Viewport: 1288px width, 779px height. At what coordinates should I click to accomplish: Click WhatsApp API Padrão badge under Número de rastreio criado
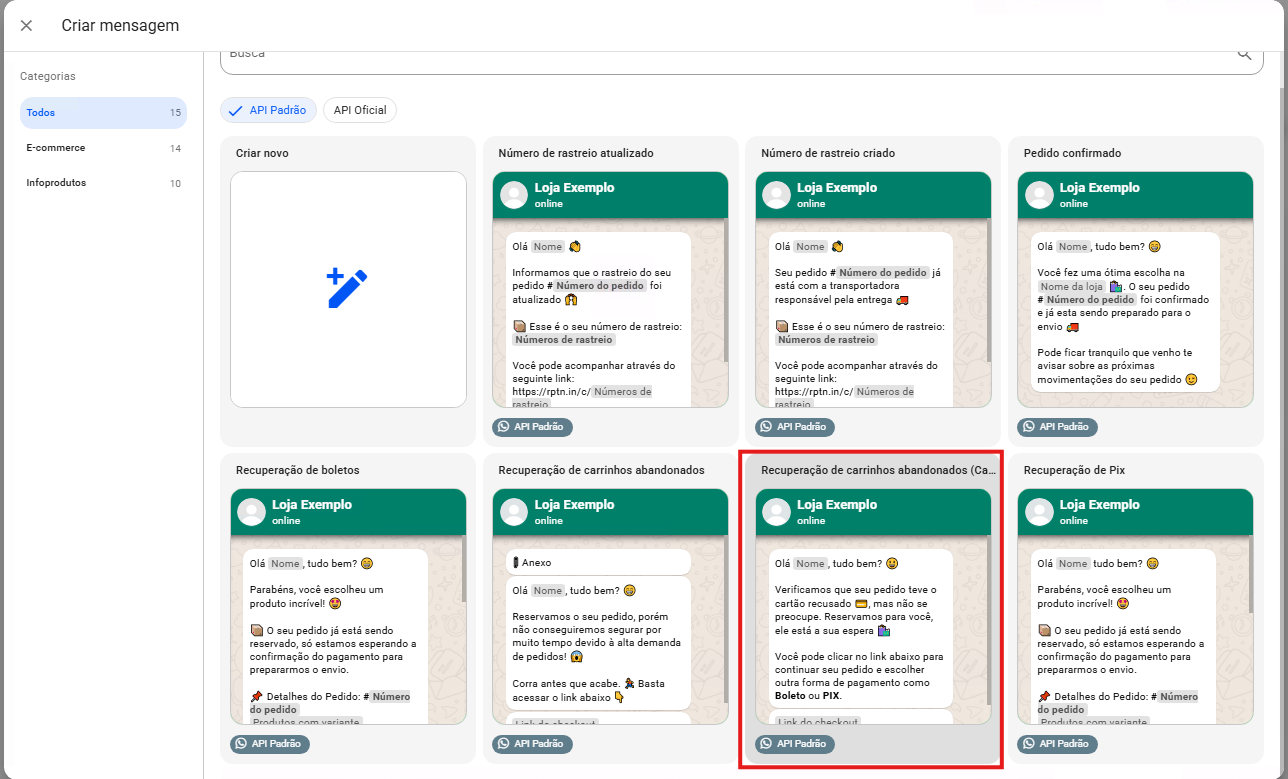click(x=795, y=427)
